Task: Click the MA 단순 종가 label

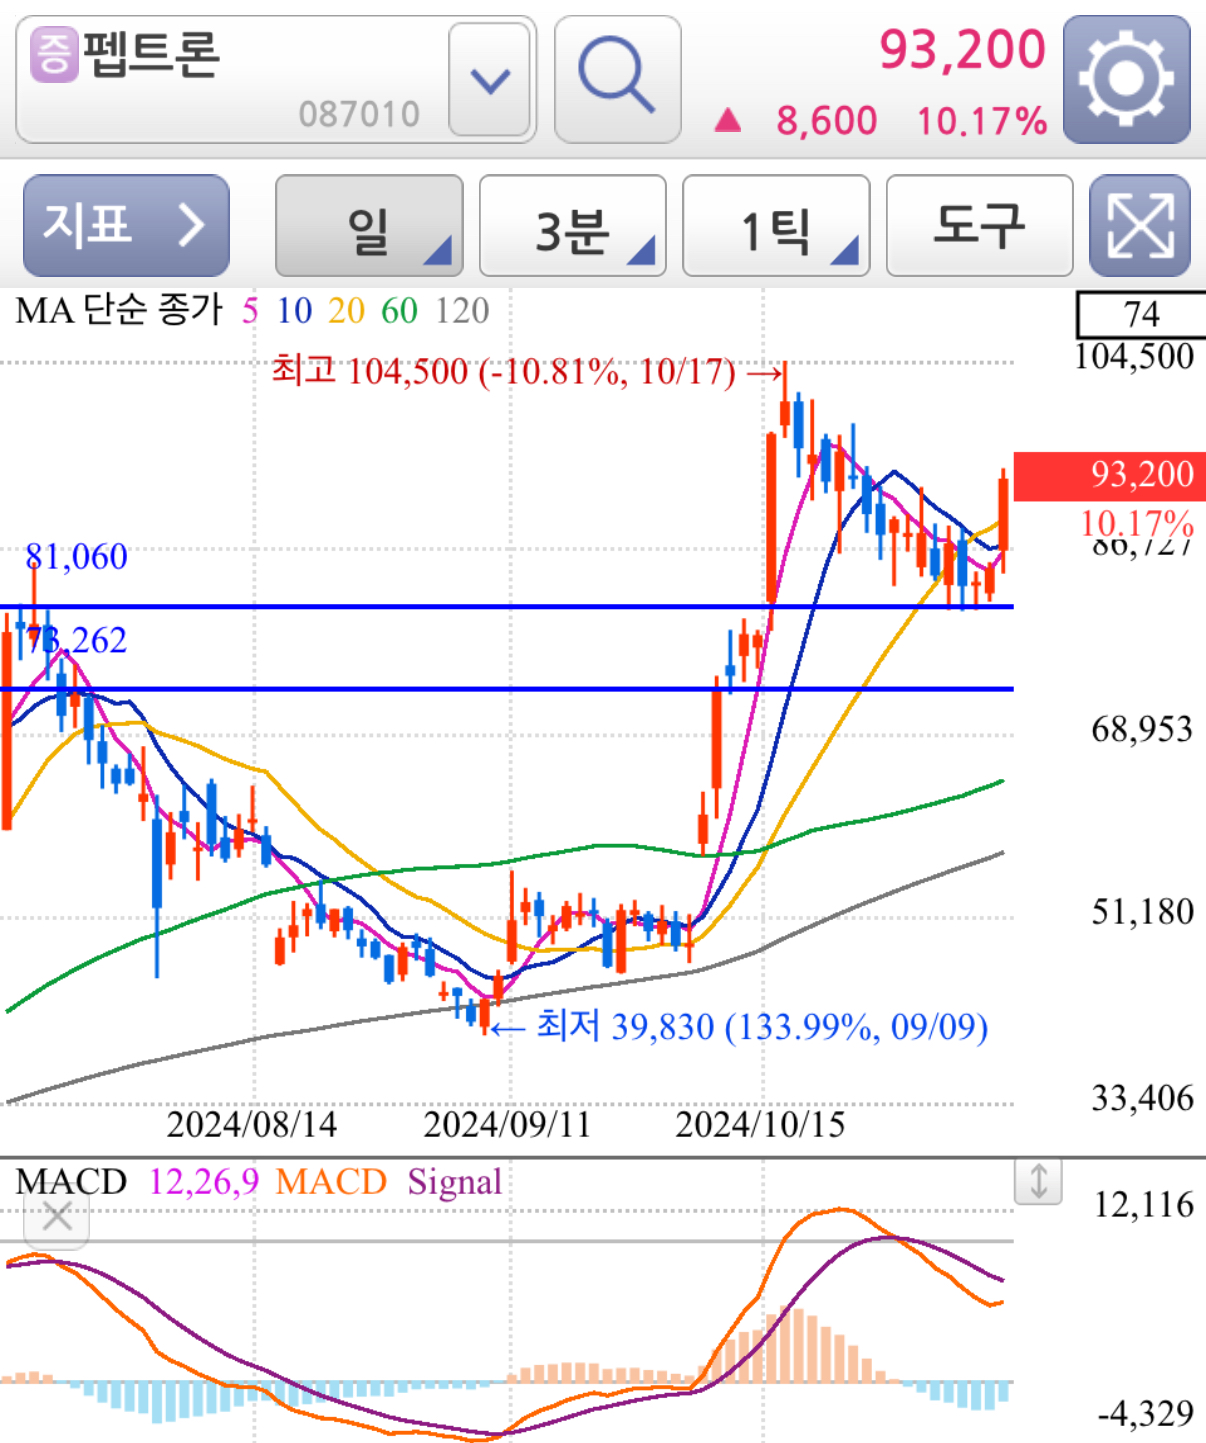Action: pyautogui.click(x=119, y=310)
